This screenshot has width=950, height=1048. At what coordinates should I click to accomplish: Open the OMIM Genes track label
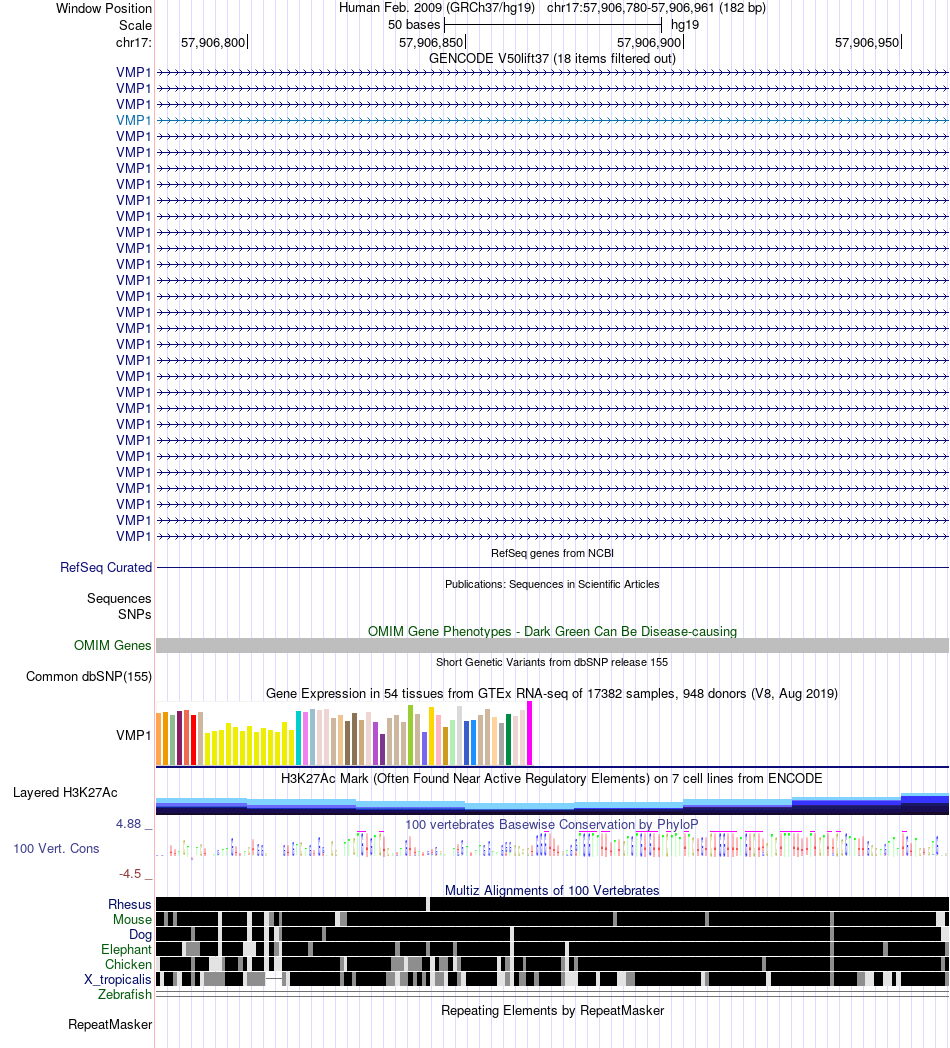click(x=112, y=646)
